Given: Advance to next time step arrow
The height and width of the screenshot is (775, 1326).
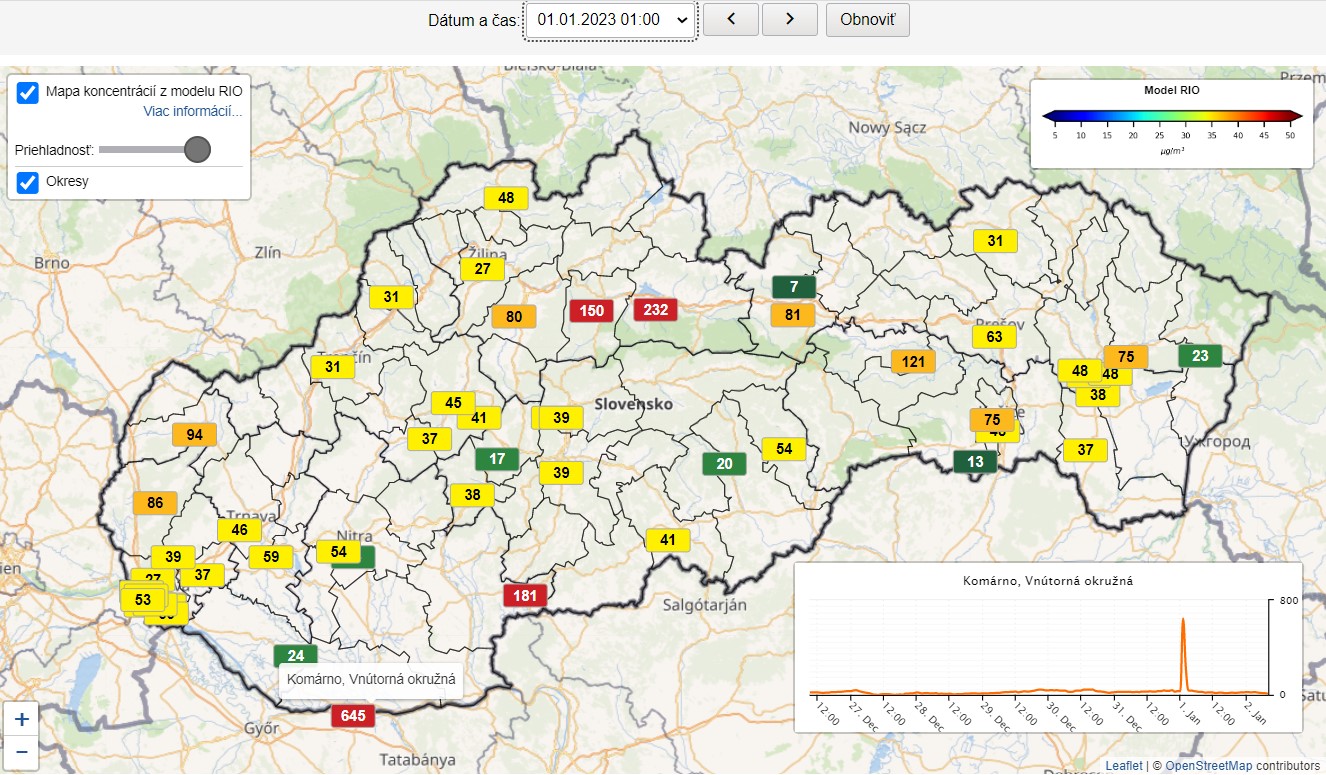Looking at the screenshot, I should click(789, 19).
